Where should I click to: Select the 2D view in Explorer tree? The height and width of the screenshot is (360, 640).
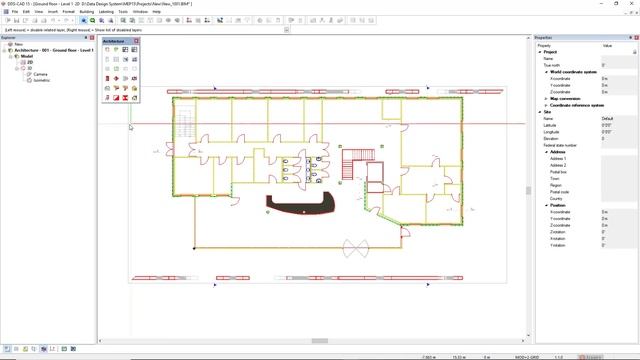30,62
